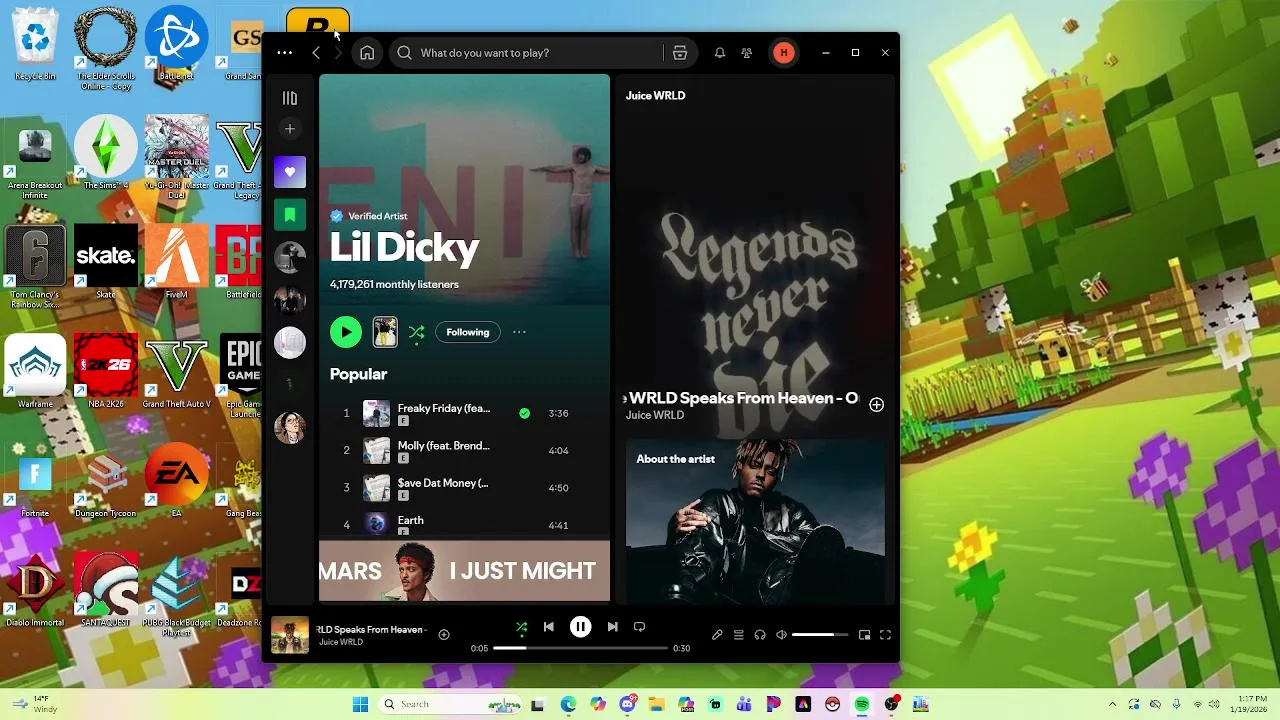
Task: Show hidden system tray icons chevron
Action: [x=1112, y=704]
